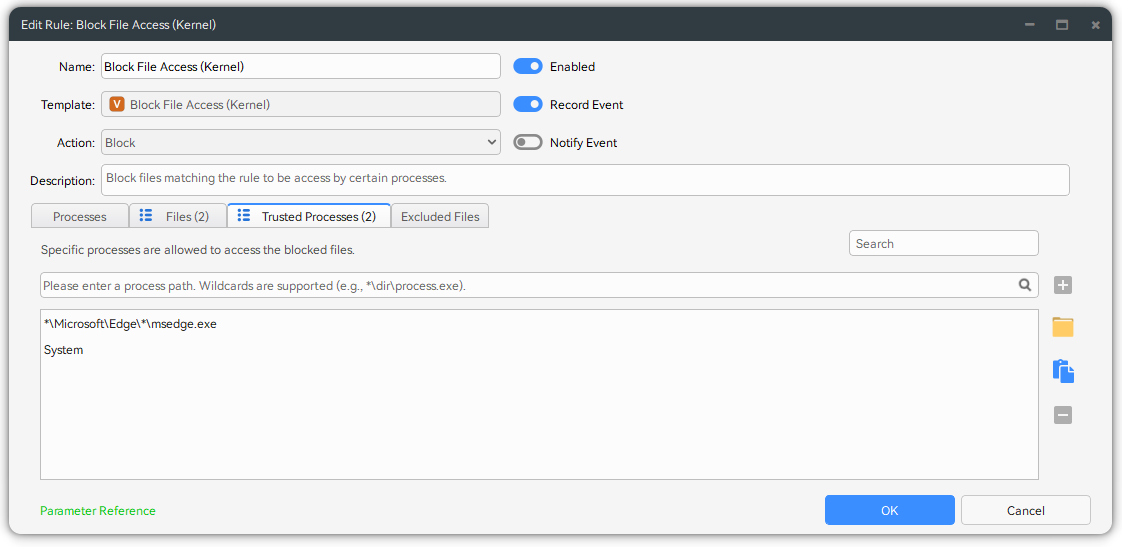Select the Excluded Files tab

coord(440,216)
